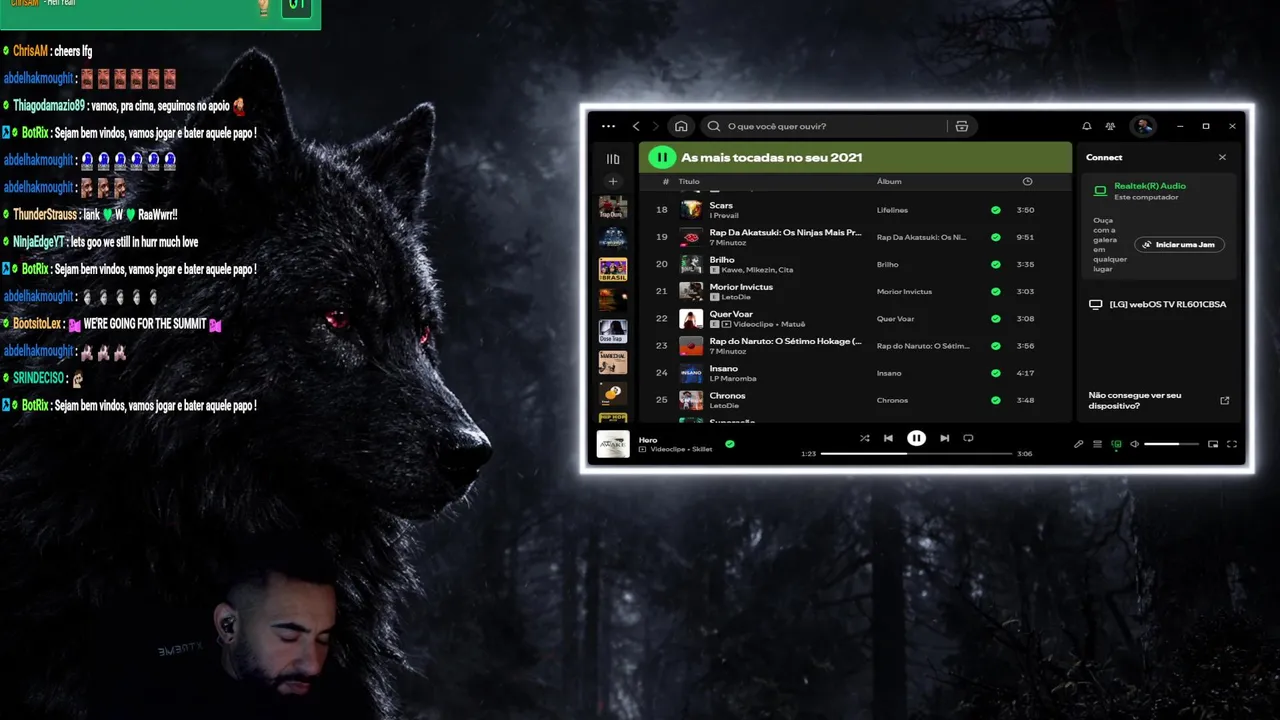
Task: Toggle saved checkmark for Rap Da Akatsuki
Action: tap(995, 237)
